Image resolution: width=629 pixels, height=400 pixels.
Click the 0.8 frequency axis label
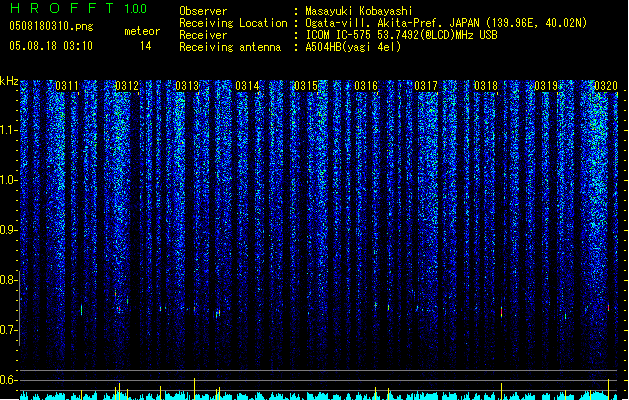click(x=8, y=280)
